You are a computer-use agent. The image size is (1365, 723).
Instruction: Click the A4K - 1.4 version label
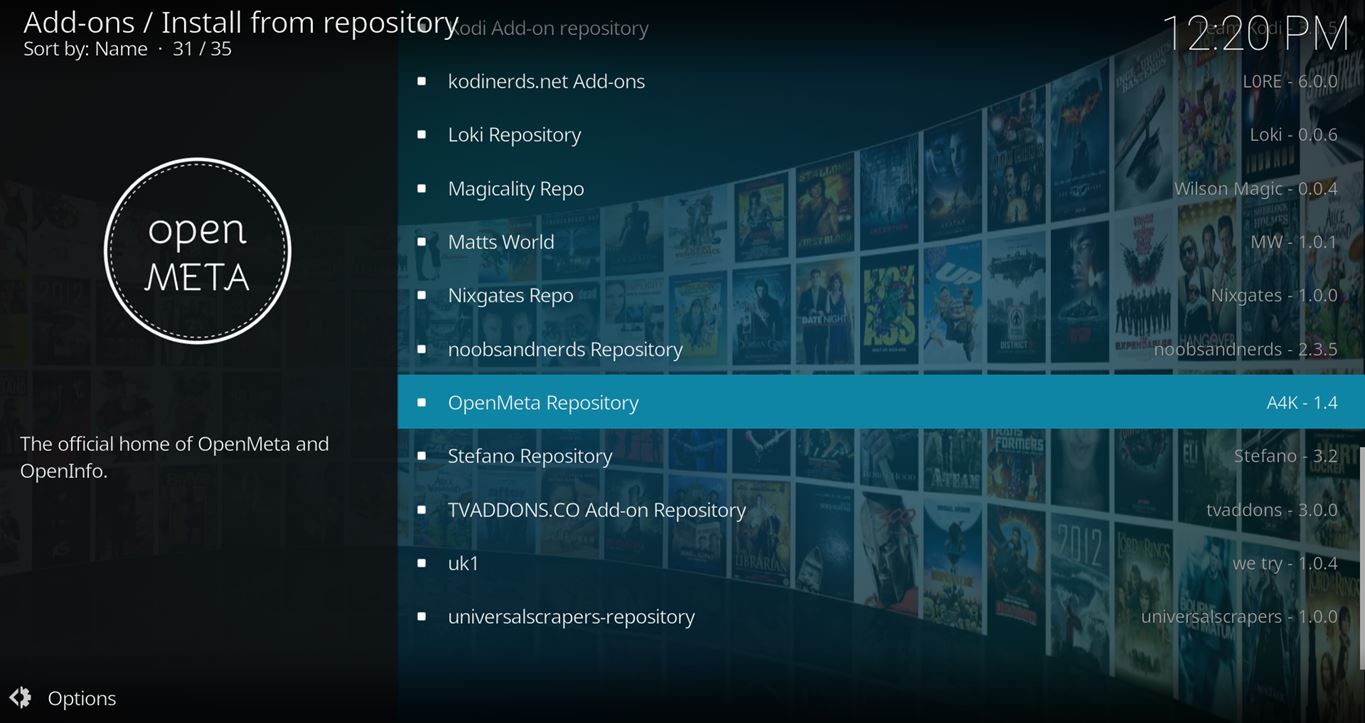point(1301,403)
